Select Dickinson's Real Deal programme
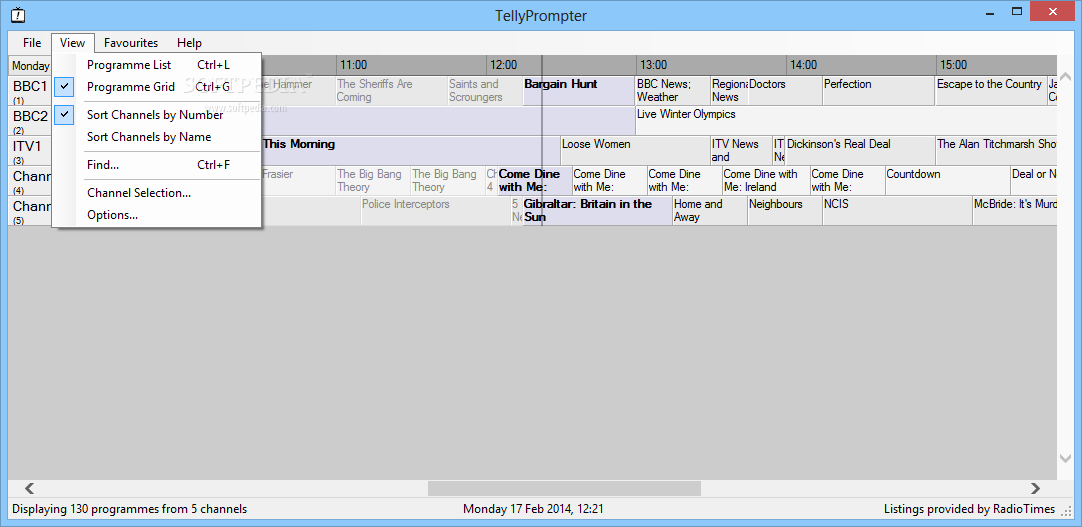This screenshot has width=1082, height=527. 860,150
